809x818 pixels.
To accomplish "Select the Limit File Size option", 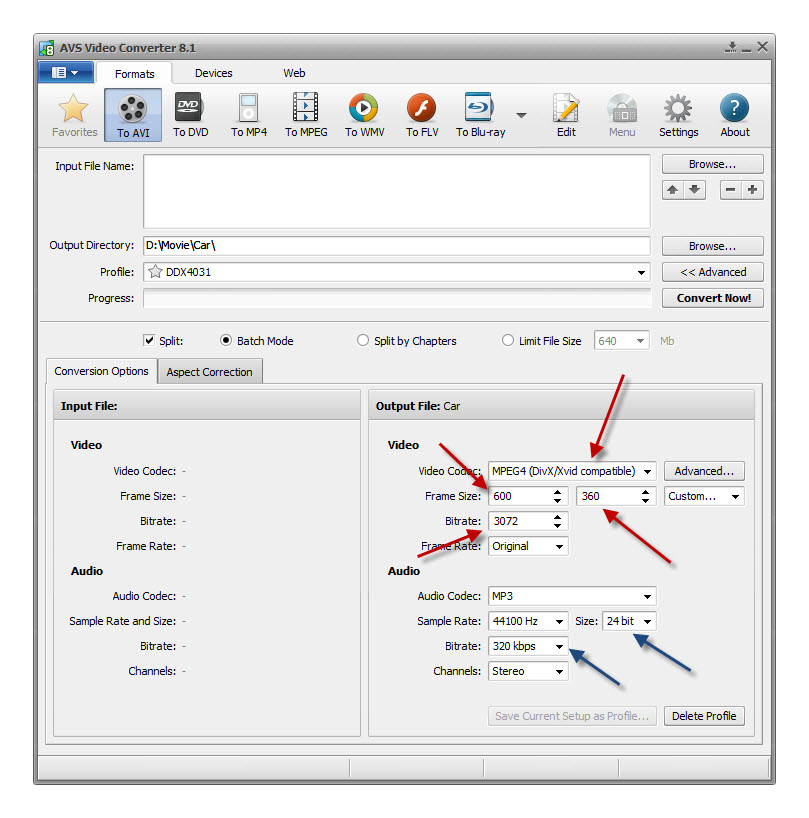I will click(x=508, y=341).
